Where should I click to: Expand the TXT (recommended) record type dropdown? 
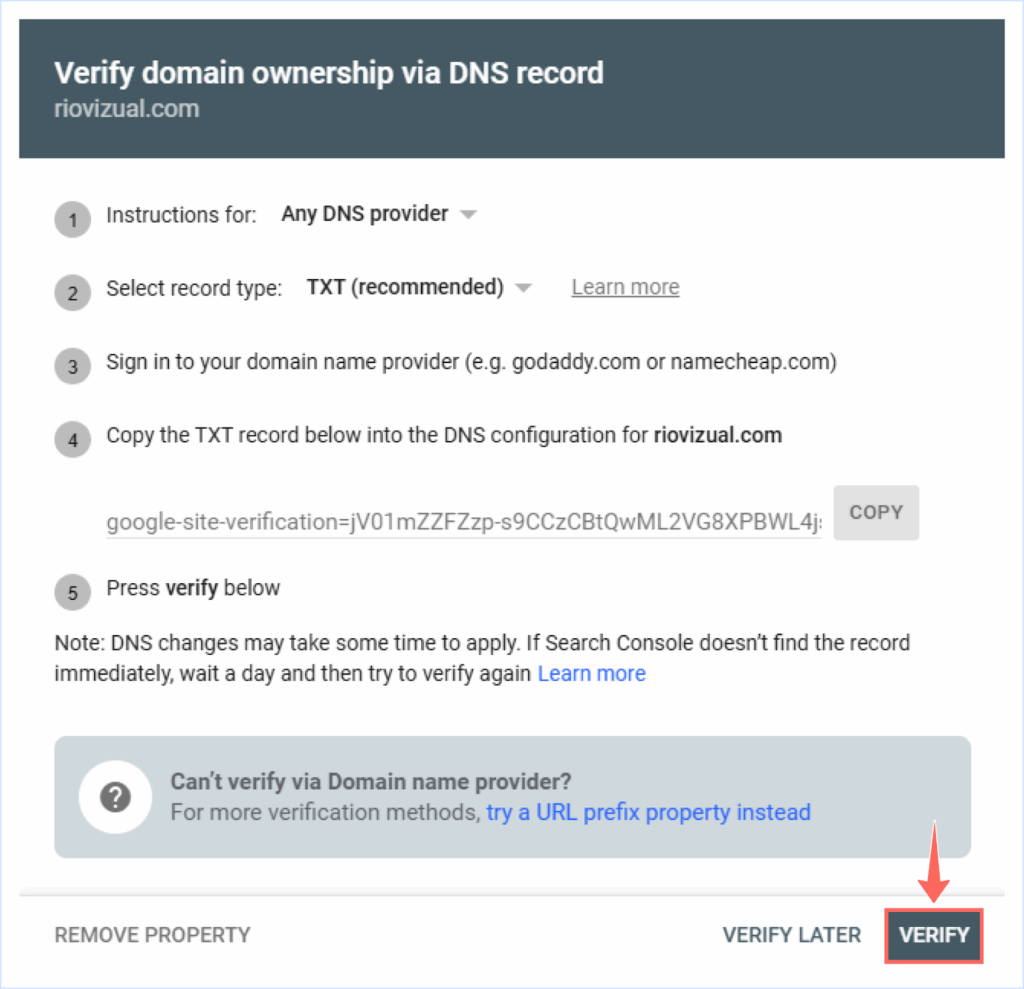coord(405,288)
